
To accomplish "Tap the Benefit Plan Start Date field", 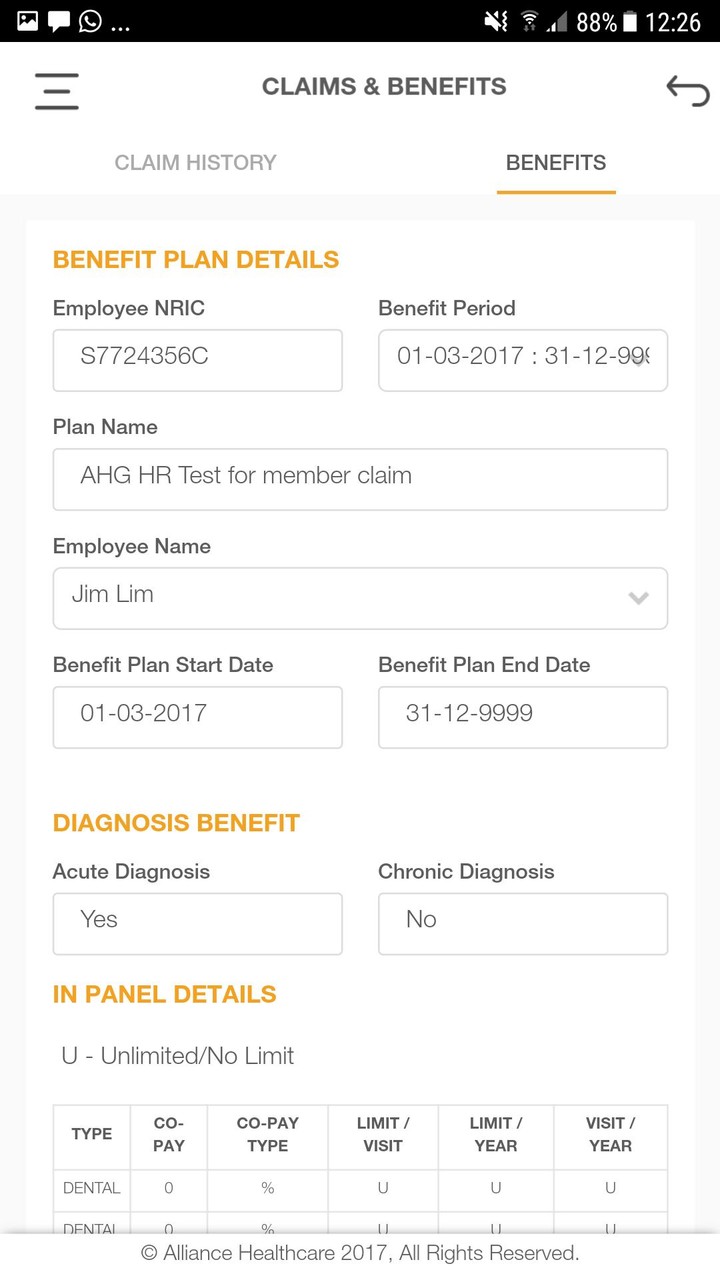I will tap(197, 717).
